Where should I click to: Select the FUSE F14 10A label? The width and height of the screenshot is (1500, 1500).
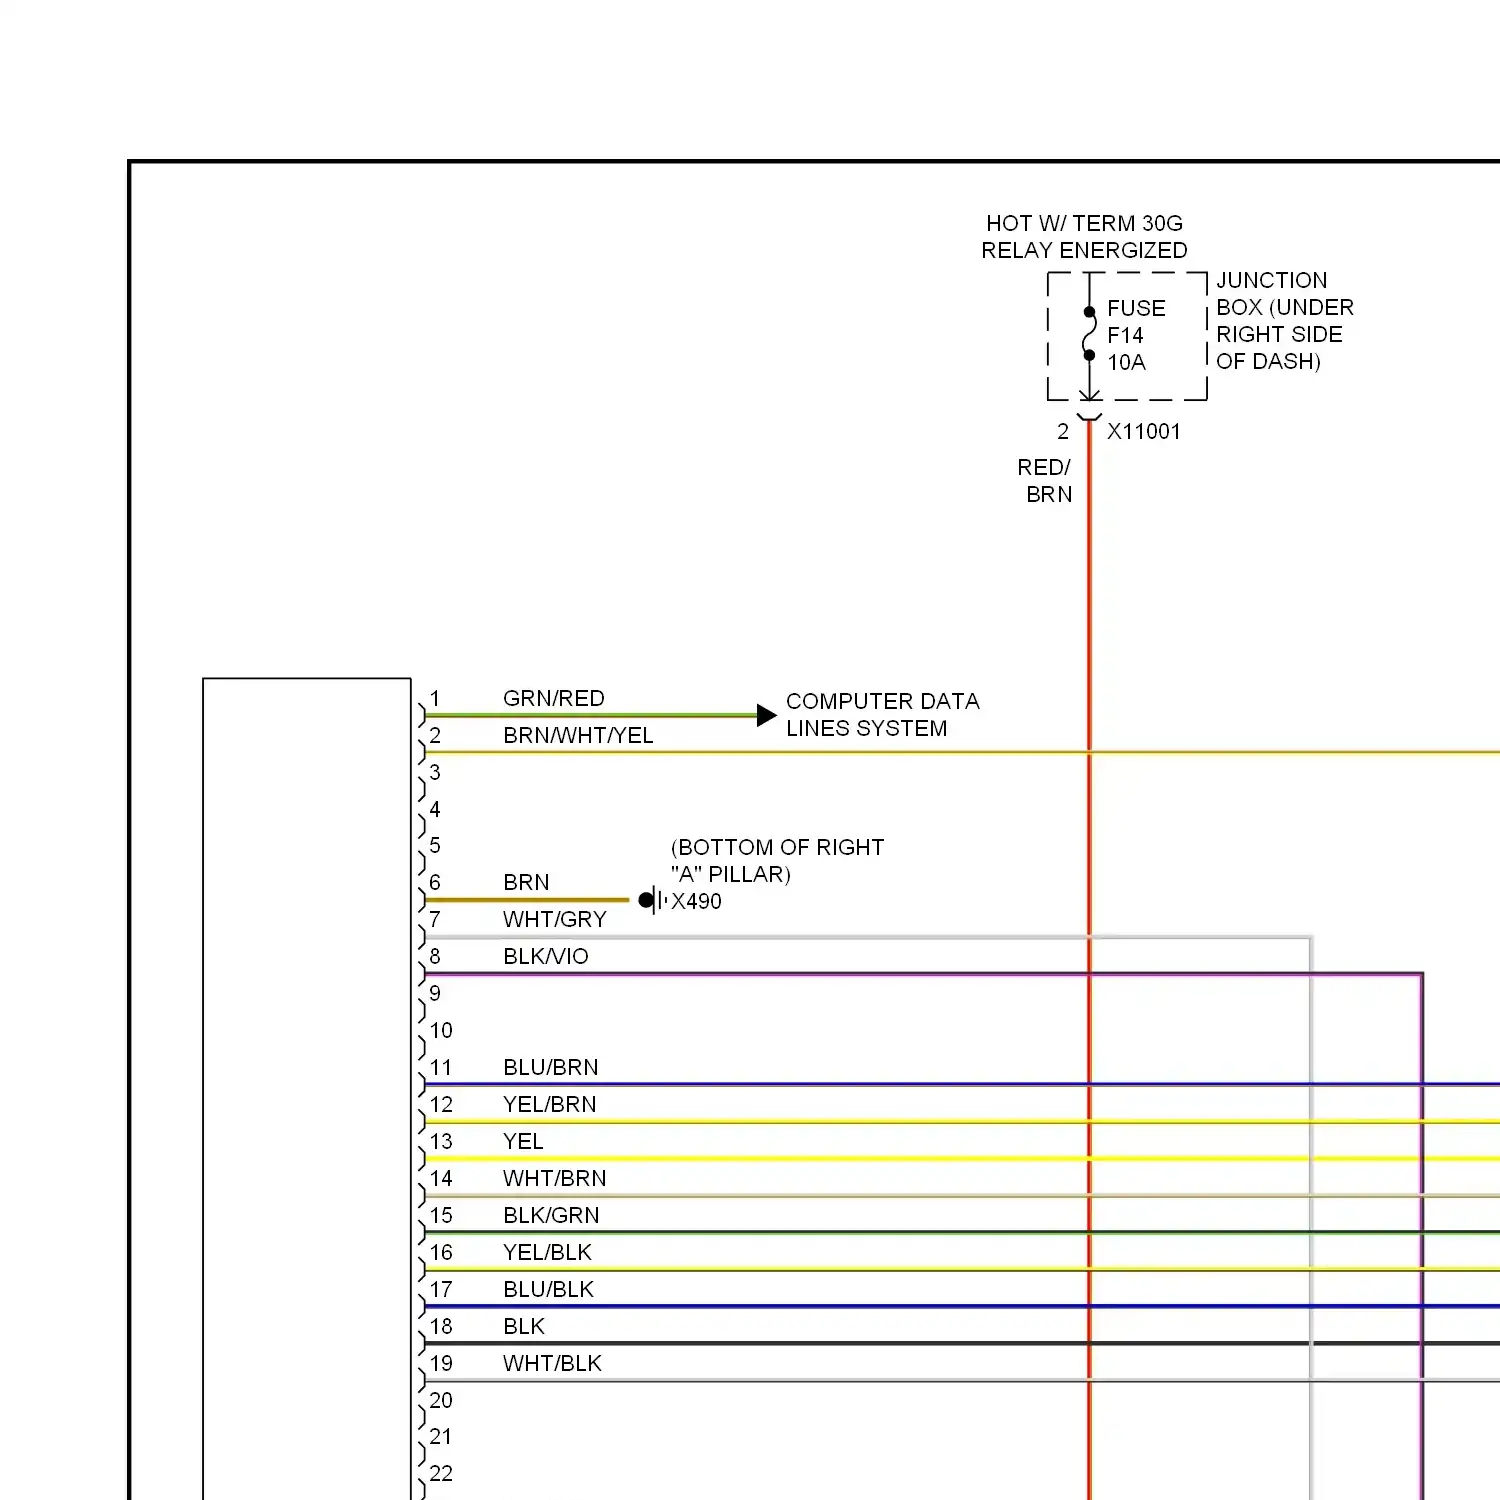[x=1136, y=335]
